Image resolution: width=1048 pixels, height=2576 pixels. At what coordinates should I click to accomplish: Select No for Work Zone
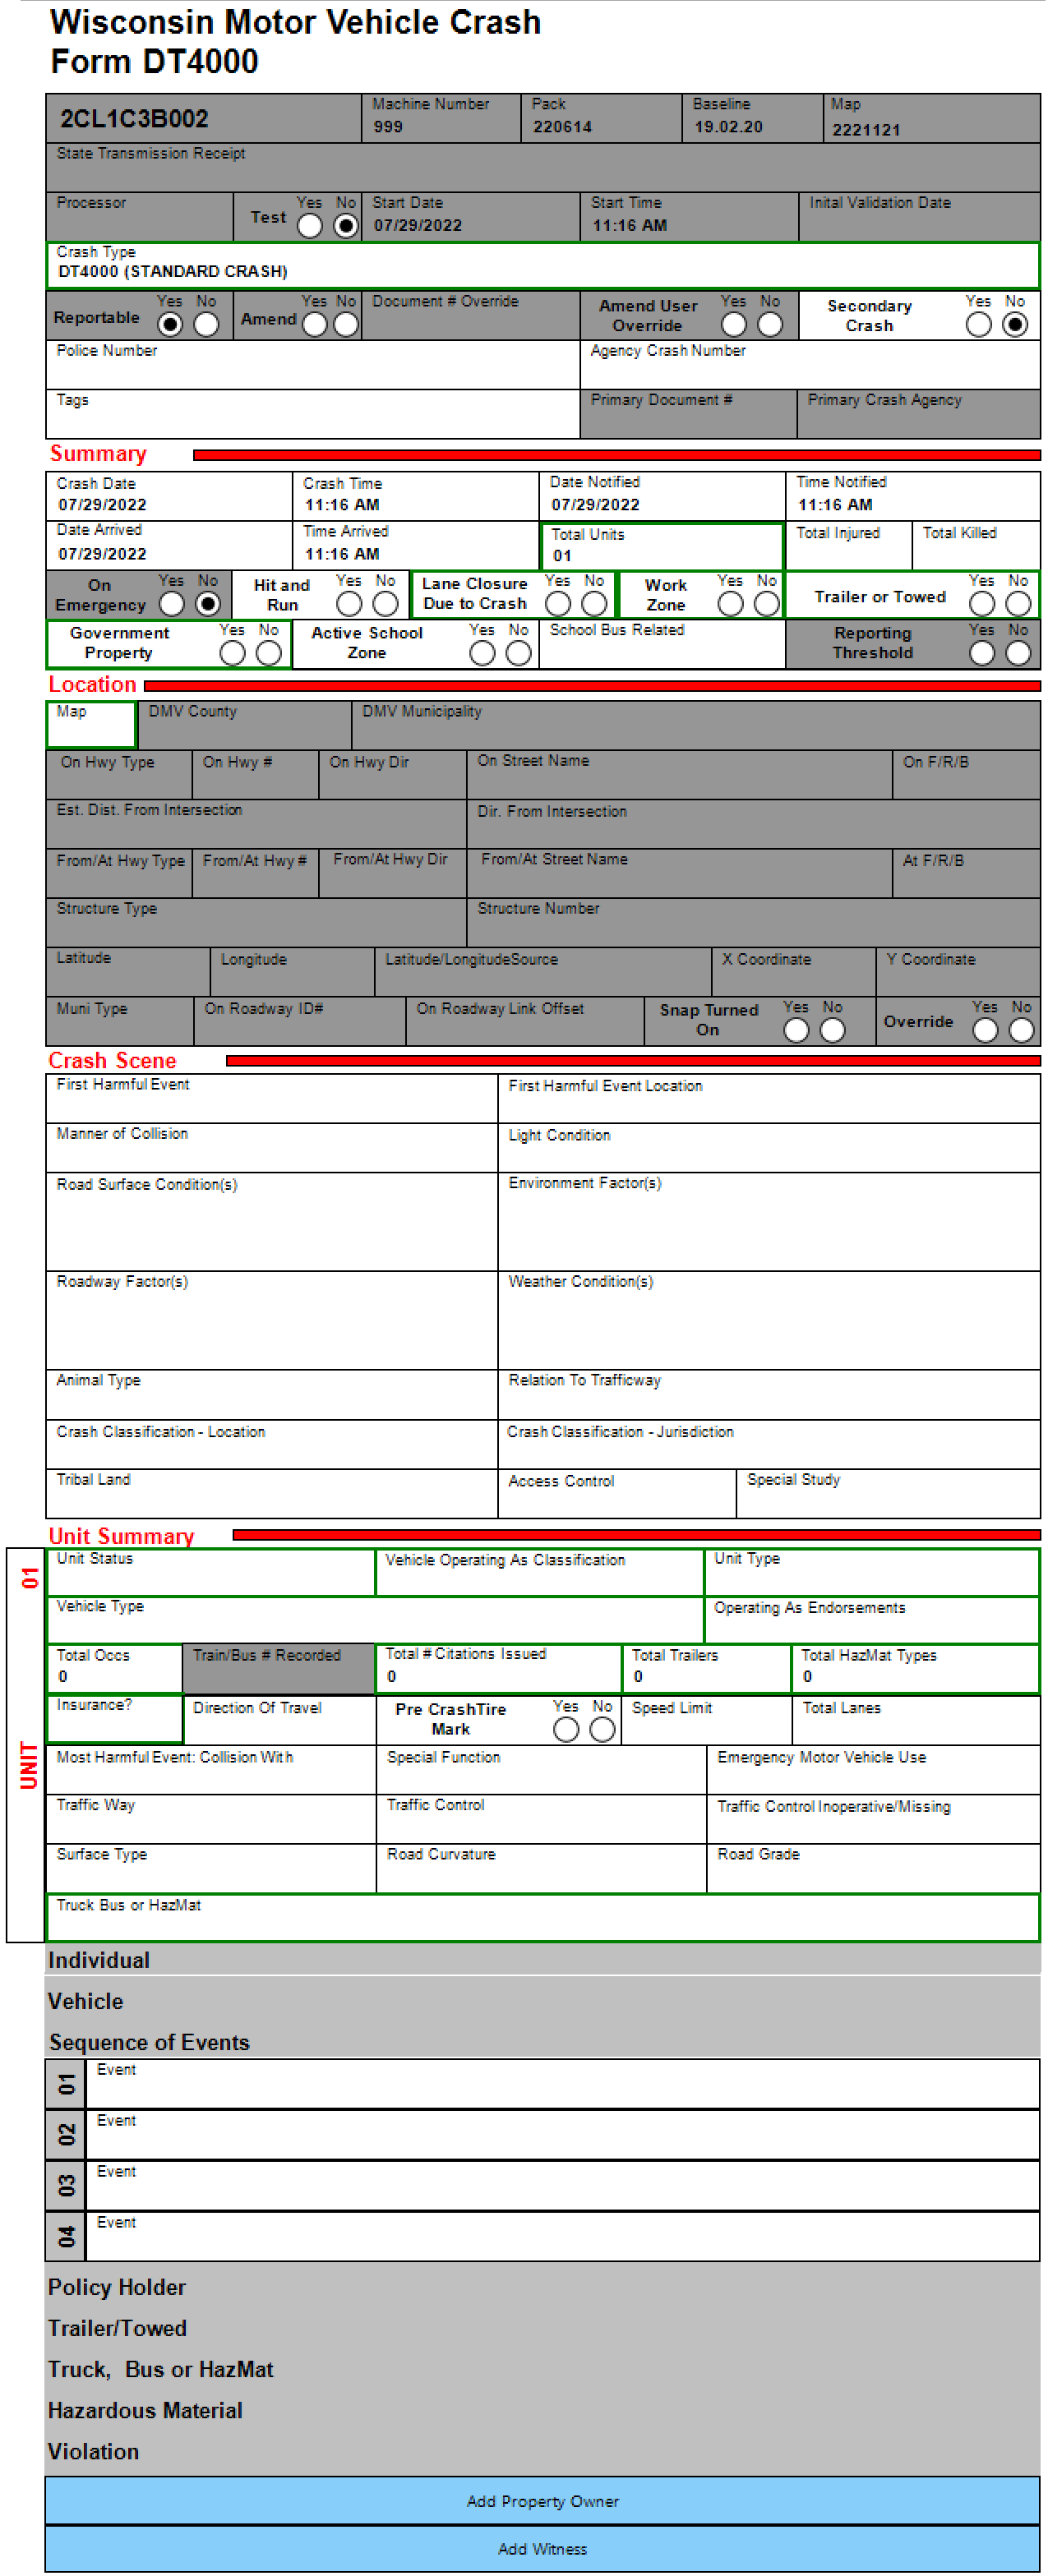[x=767, y=604]
